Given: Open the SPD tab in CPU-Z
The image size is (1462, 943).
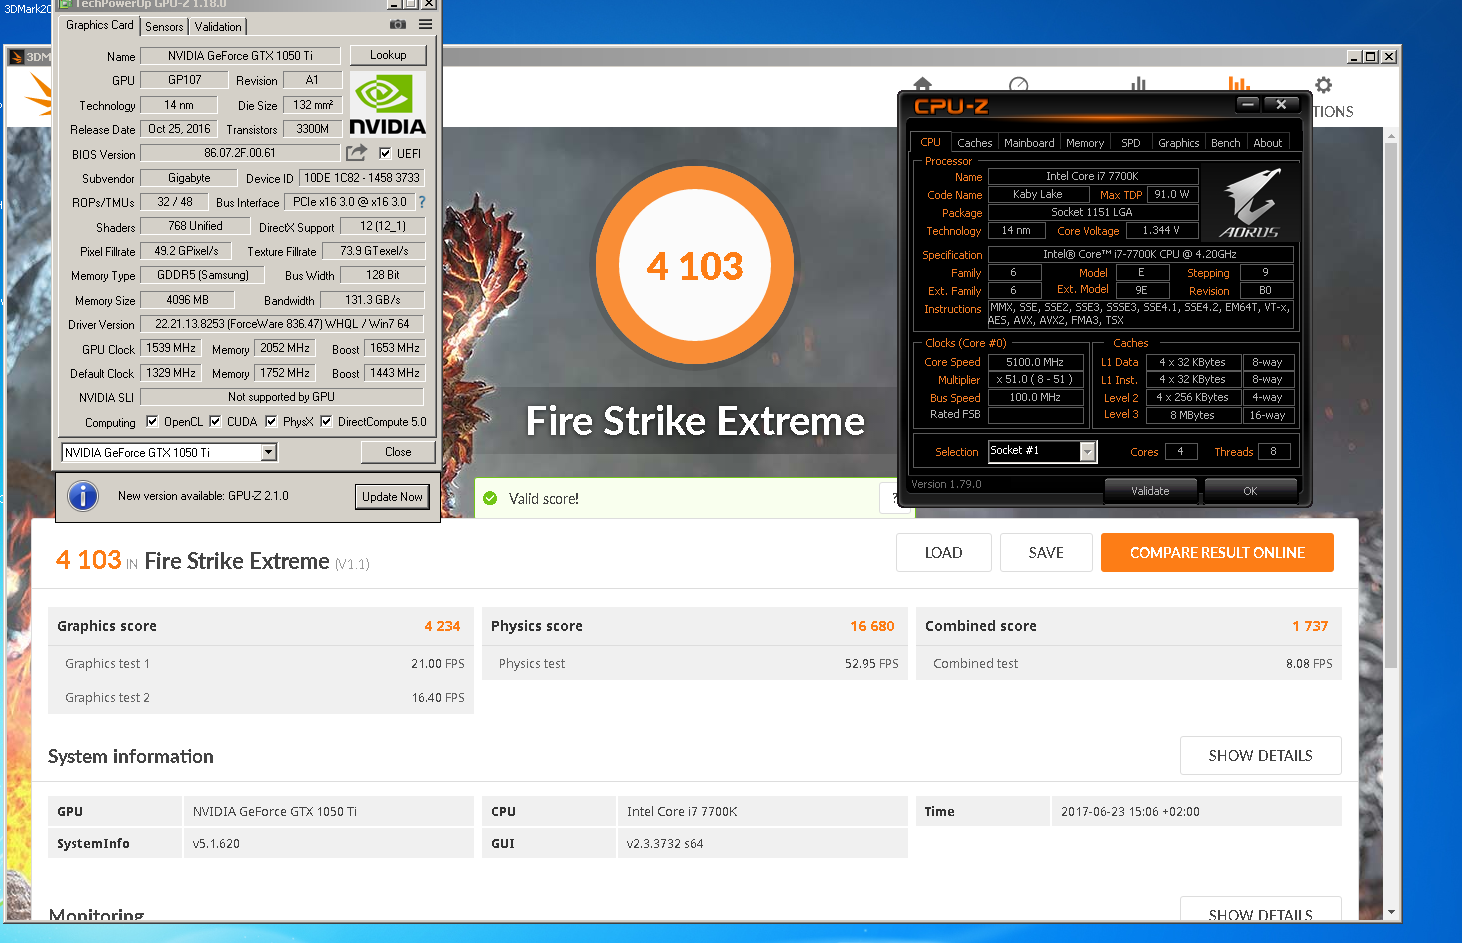Looking at the screenshot, I should click(1131, 143).
